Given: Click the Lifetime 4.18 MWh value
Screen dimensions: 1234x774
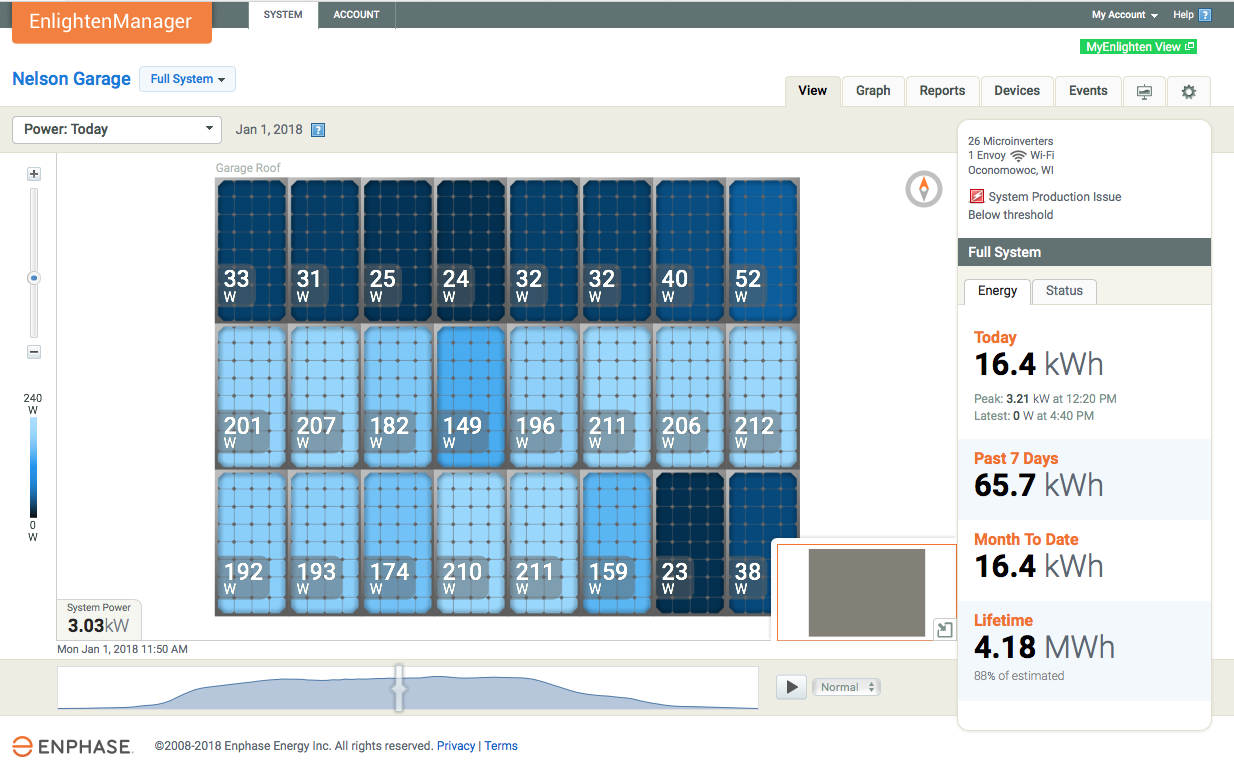Looking at the screenshot, I should coord(1044,647).
